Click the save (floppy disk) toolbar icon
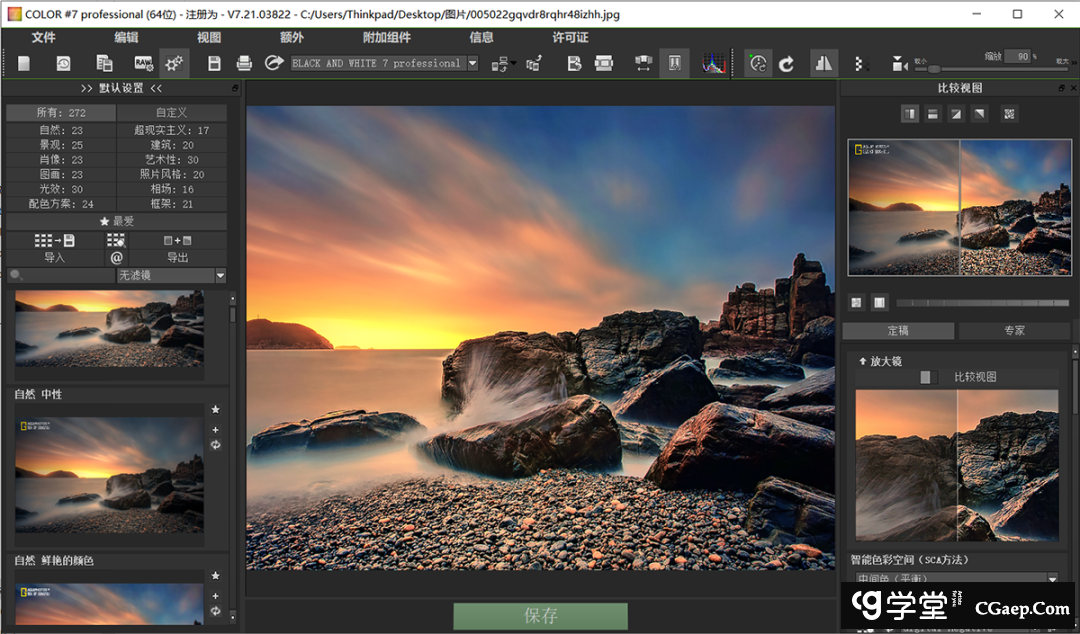Screen dimensions: 1080x634 214,63
